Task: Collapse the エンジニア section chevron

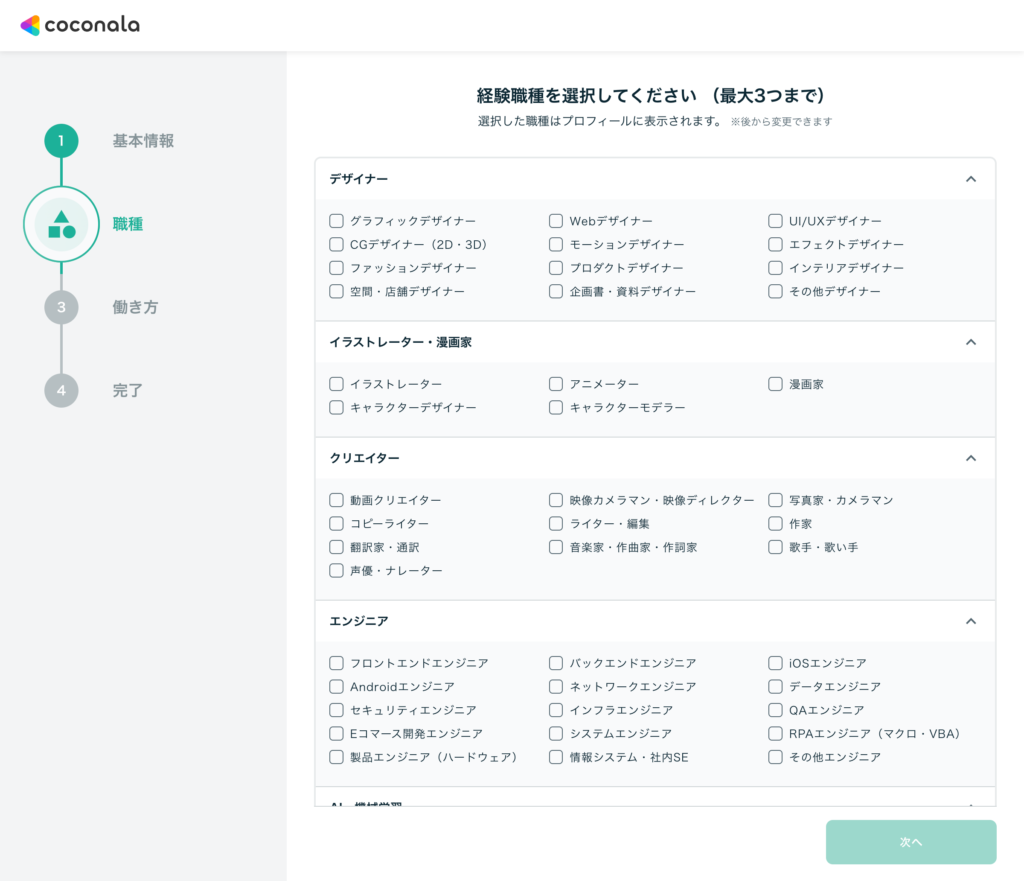Action: (970, 621)
